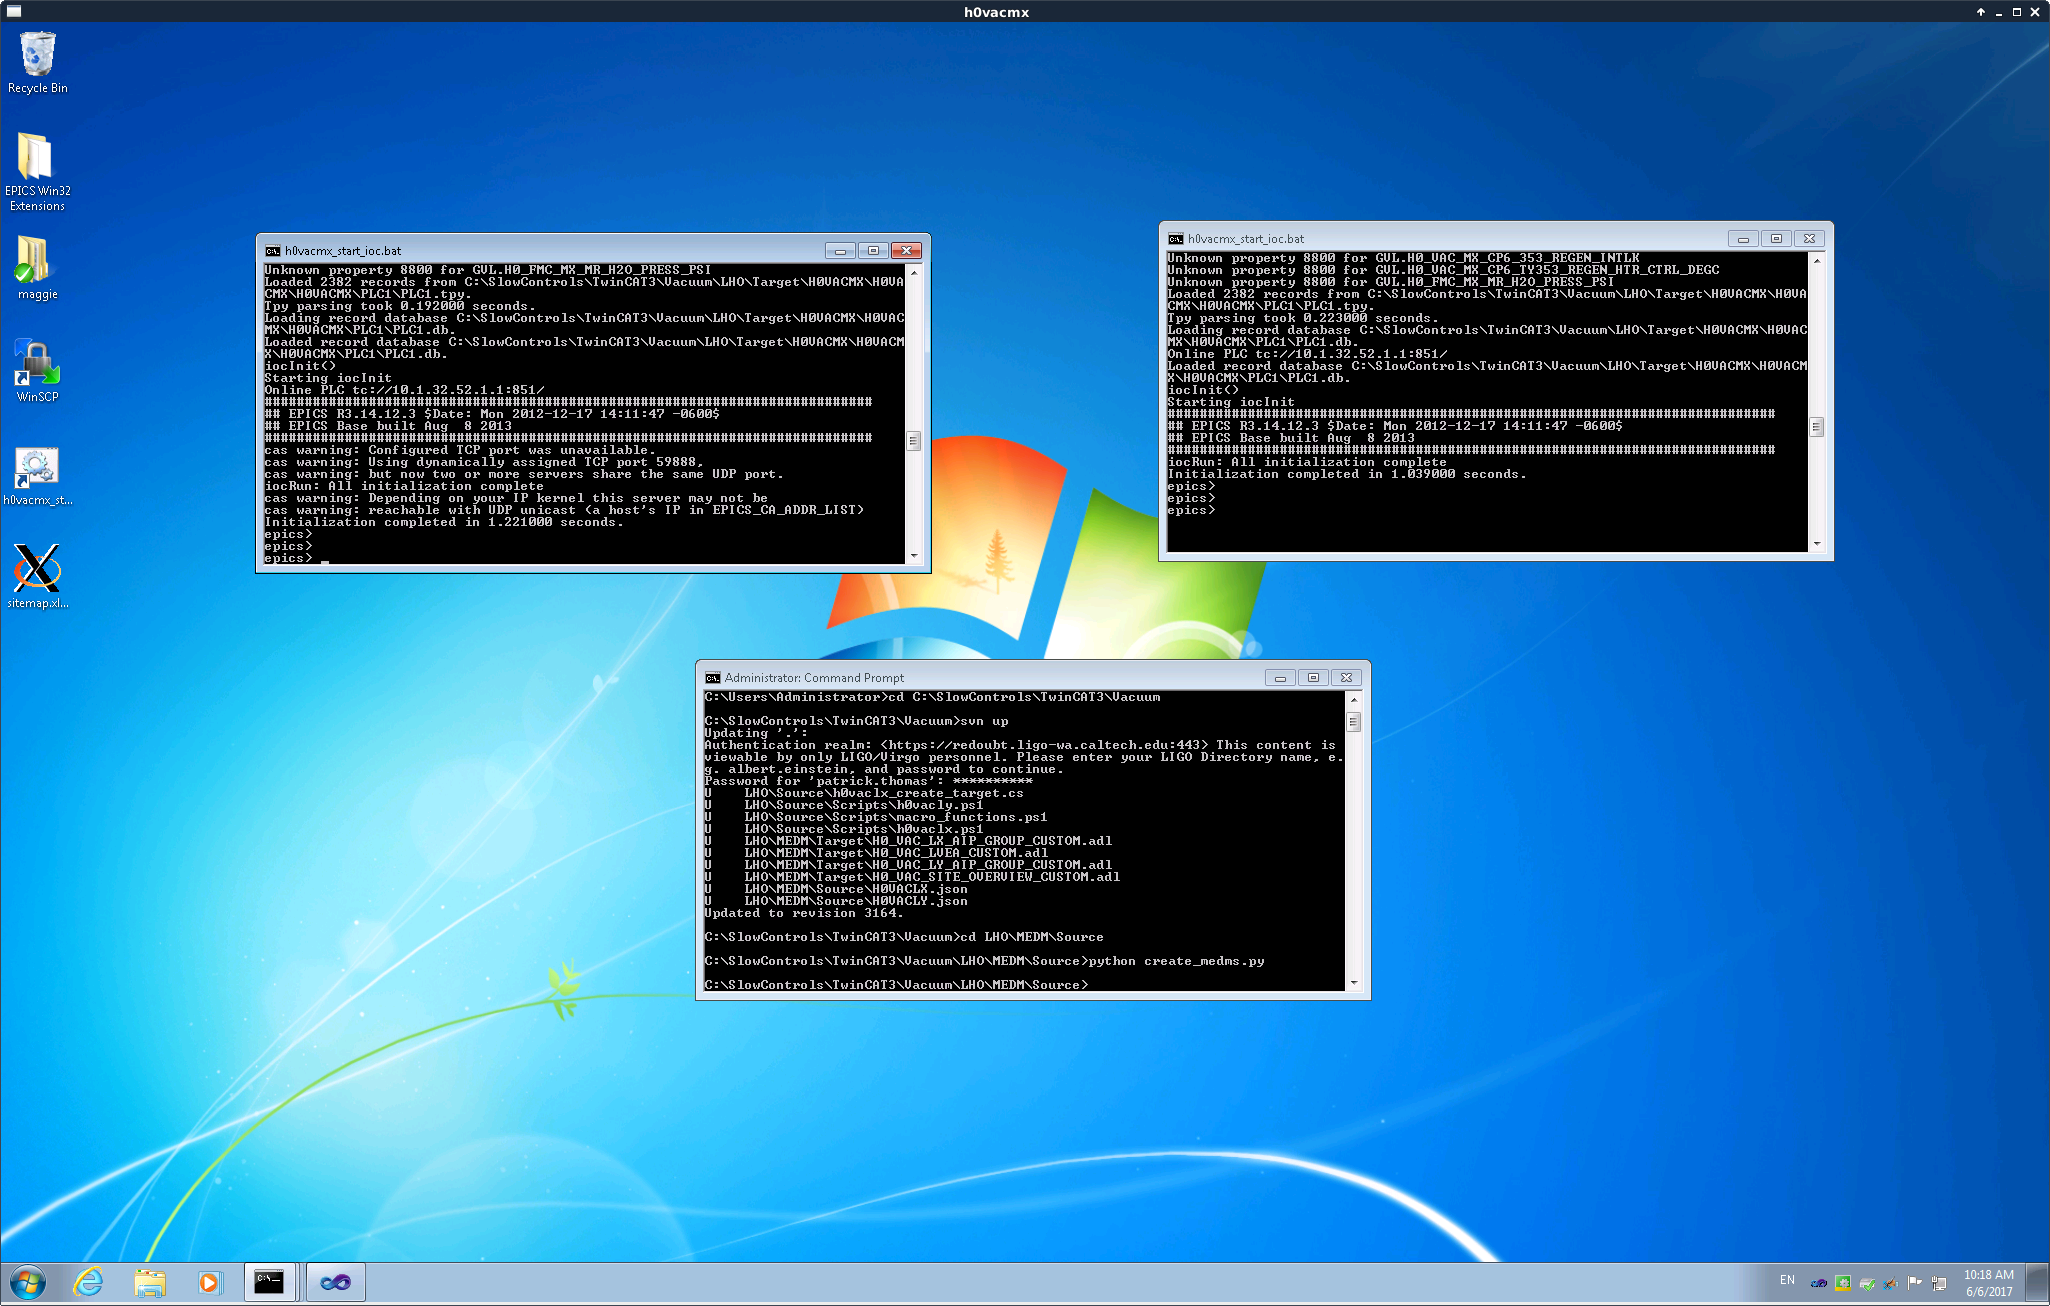Click 'cas warning: Configured TCP port was unavailable' line

click(458, 451)
